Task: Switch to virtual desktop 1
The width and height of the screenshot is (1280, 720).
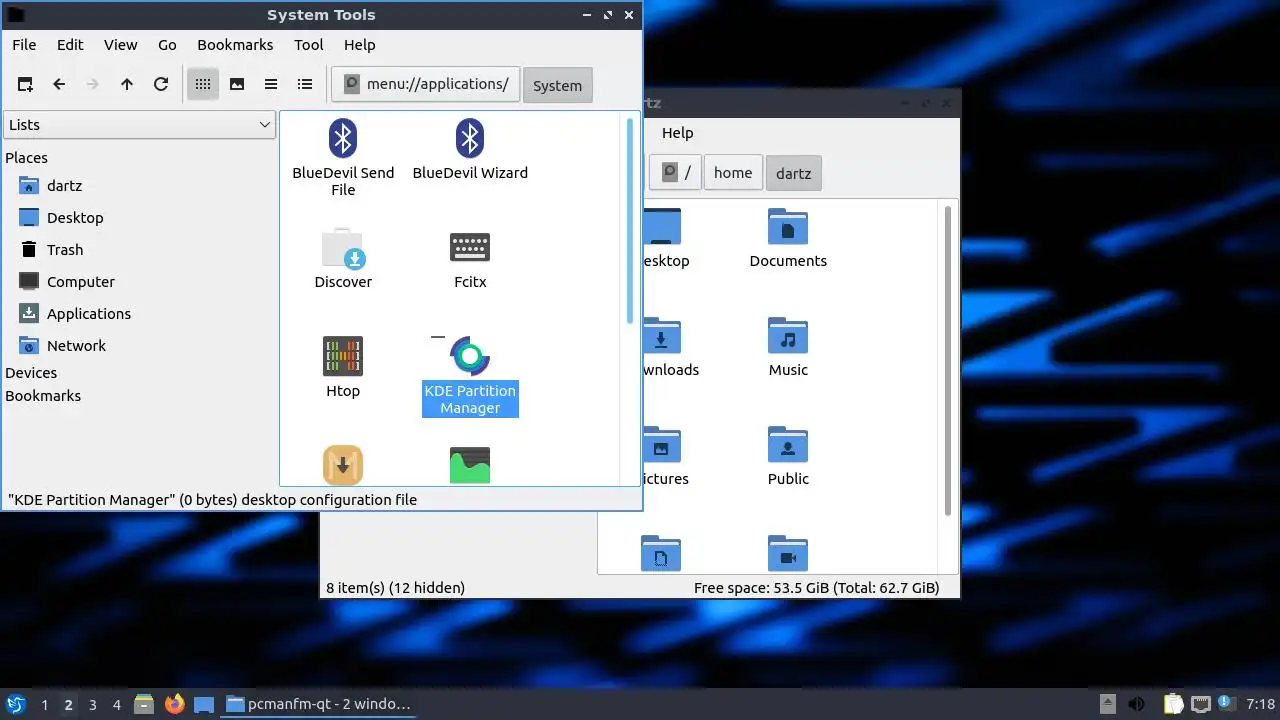Action: point(44,705)
